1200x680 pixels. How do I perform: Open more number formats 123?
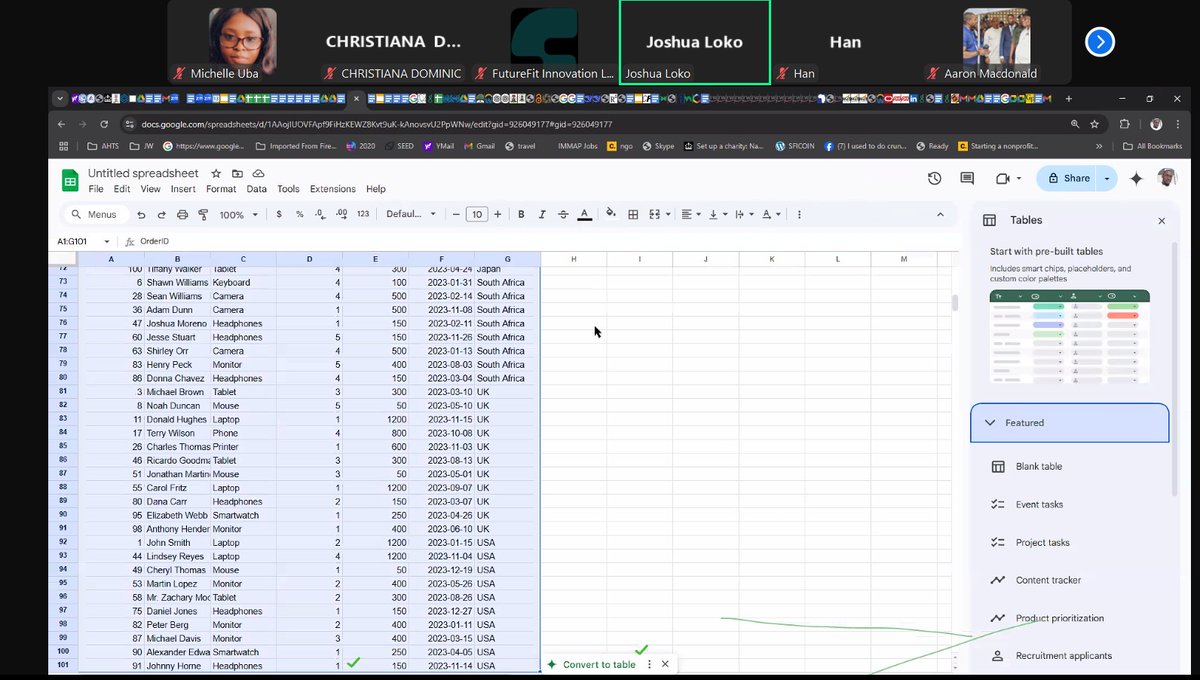click(x=363, y=214)
